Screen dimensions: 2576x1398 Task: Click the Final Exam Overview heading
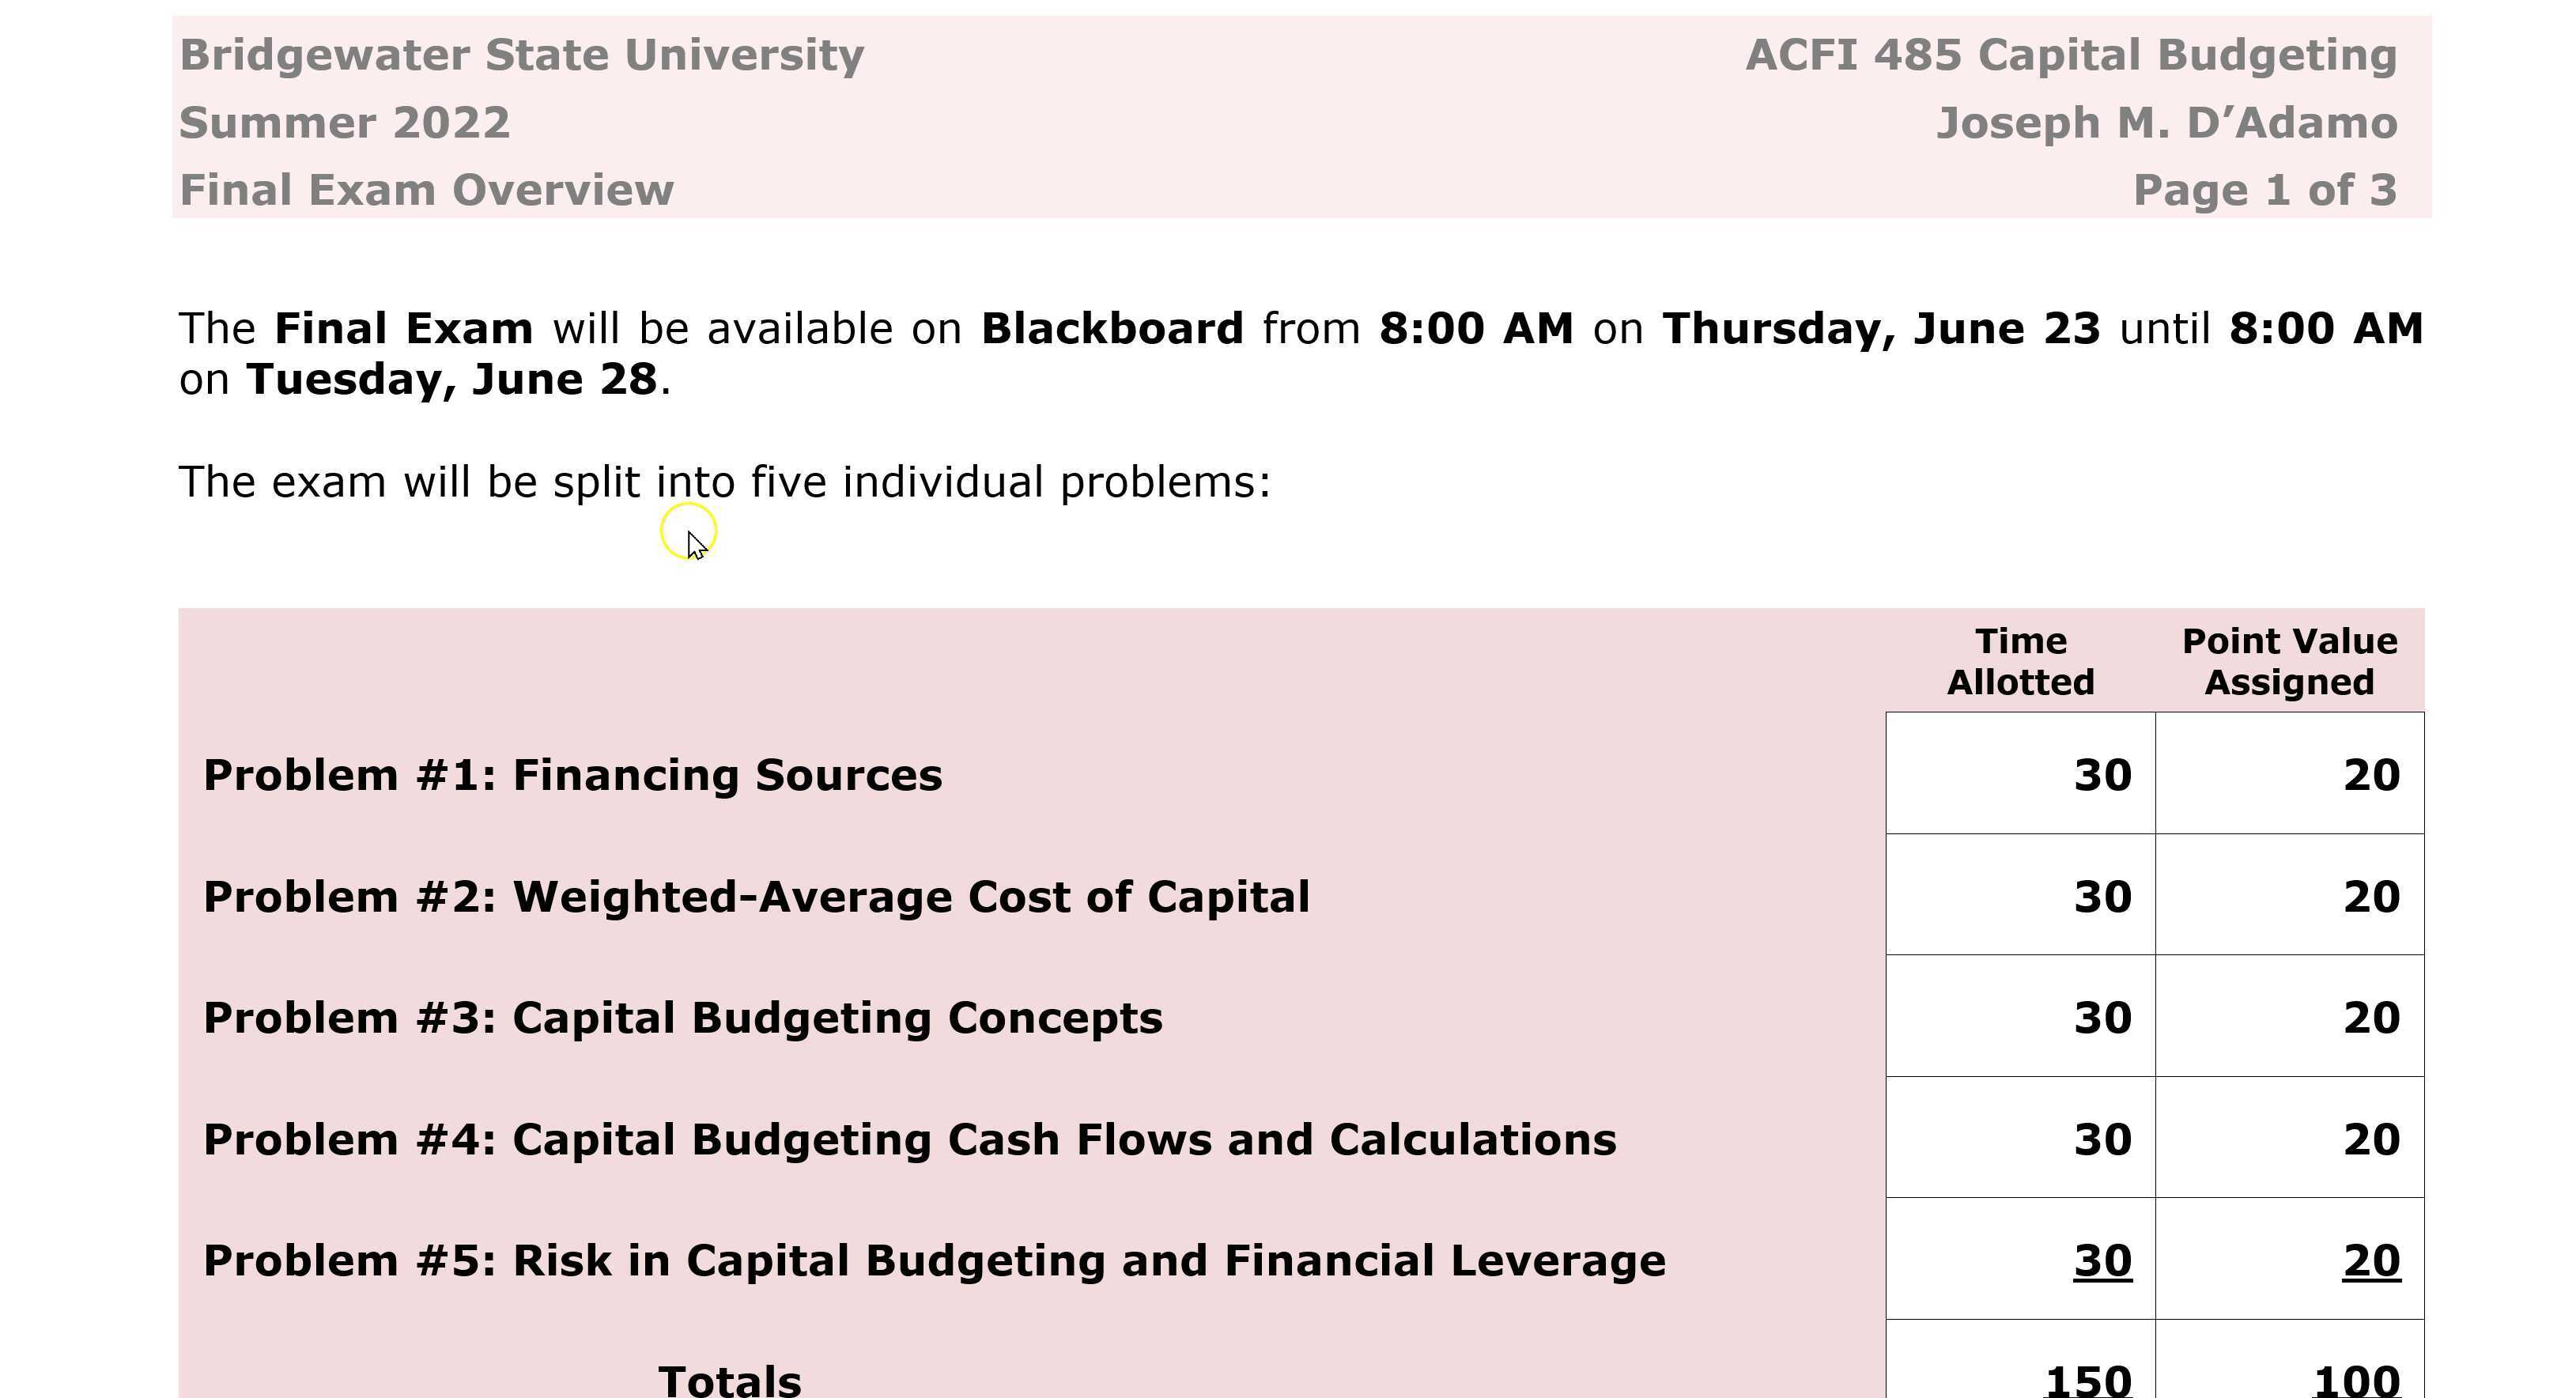pos(427,190)
